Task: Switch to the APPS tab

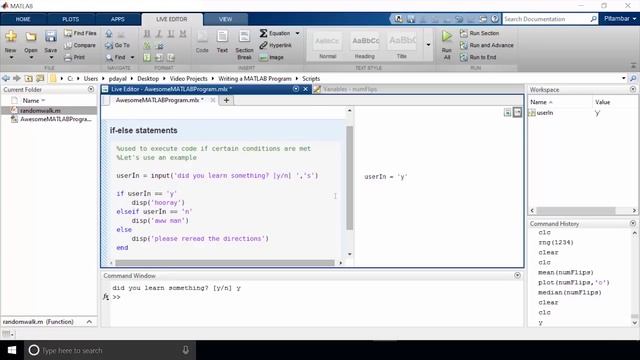Action: [x=118, y=19]
